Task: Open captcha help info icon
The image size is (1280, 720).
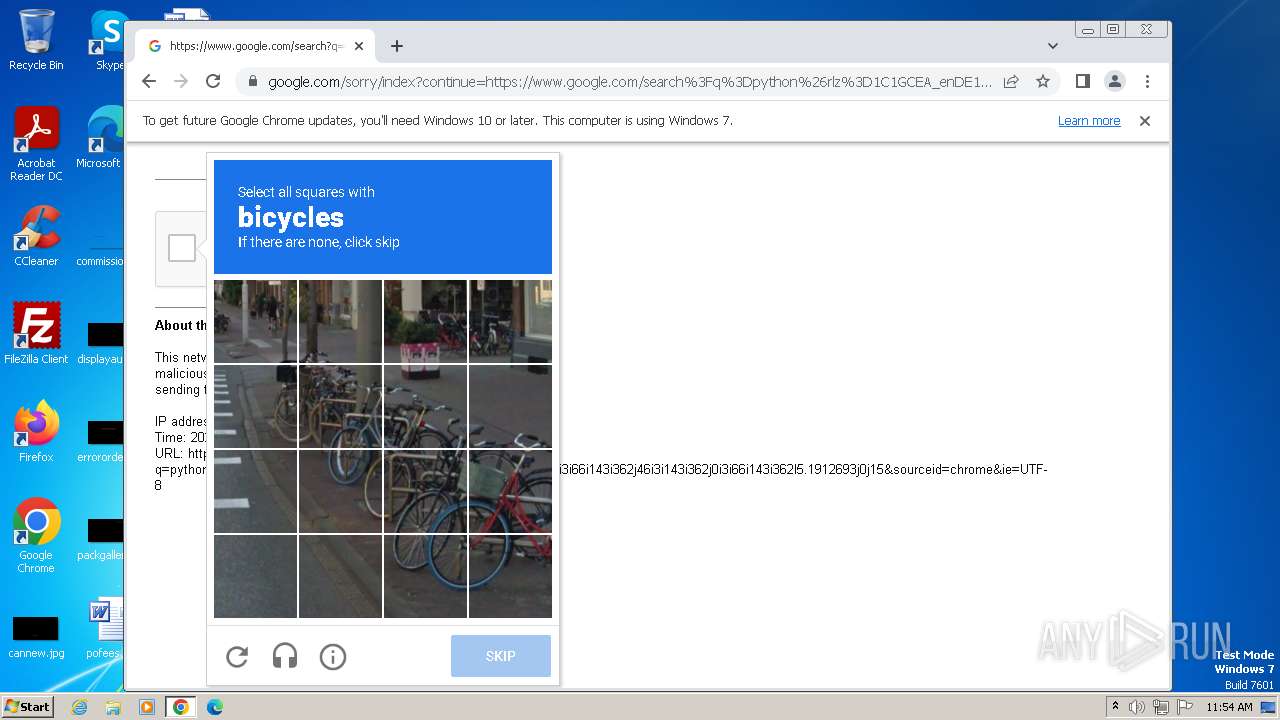Action: [333, 656]
